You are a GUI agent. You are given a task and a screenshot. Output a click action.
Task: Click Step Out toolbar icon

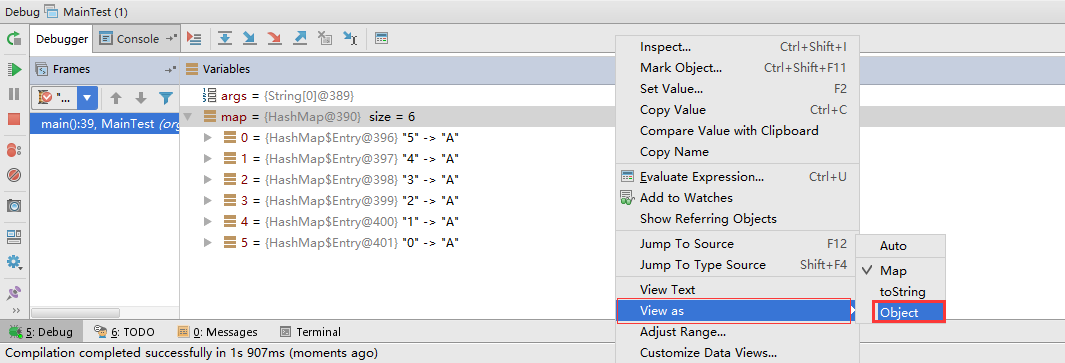300,39
